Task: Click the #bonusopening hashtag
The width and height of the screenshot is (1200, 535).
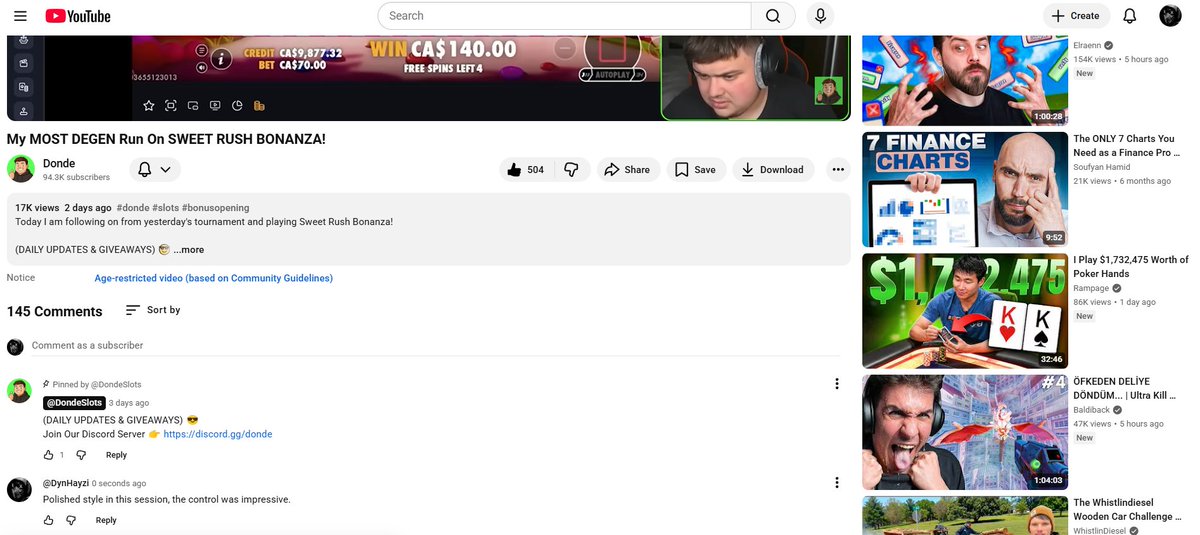Action: (x=216, y=208)
